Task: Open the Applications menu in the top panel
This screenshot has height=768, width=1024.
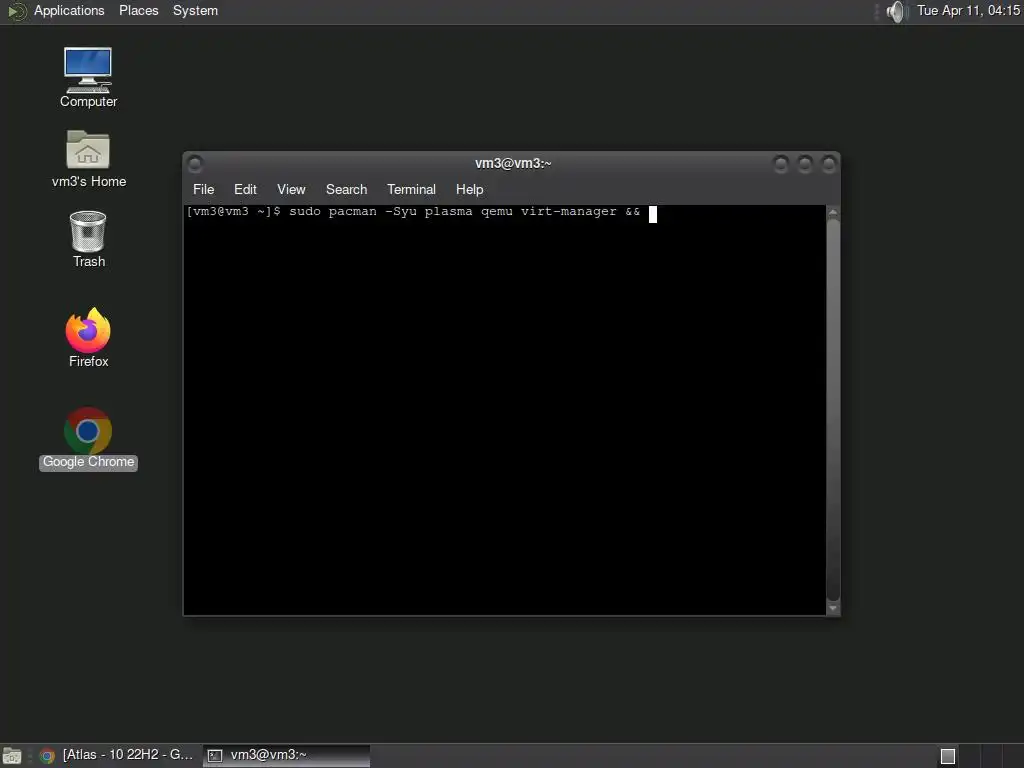Action: [x=69, y=10]
